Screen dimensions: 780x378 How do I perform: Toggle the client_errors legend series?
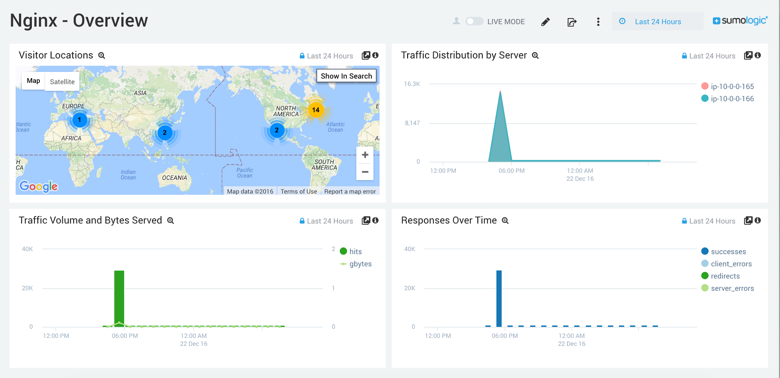[x=726, y=264]
